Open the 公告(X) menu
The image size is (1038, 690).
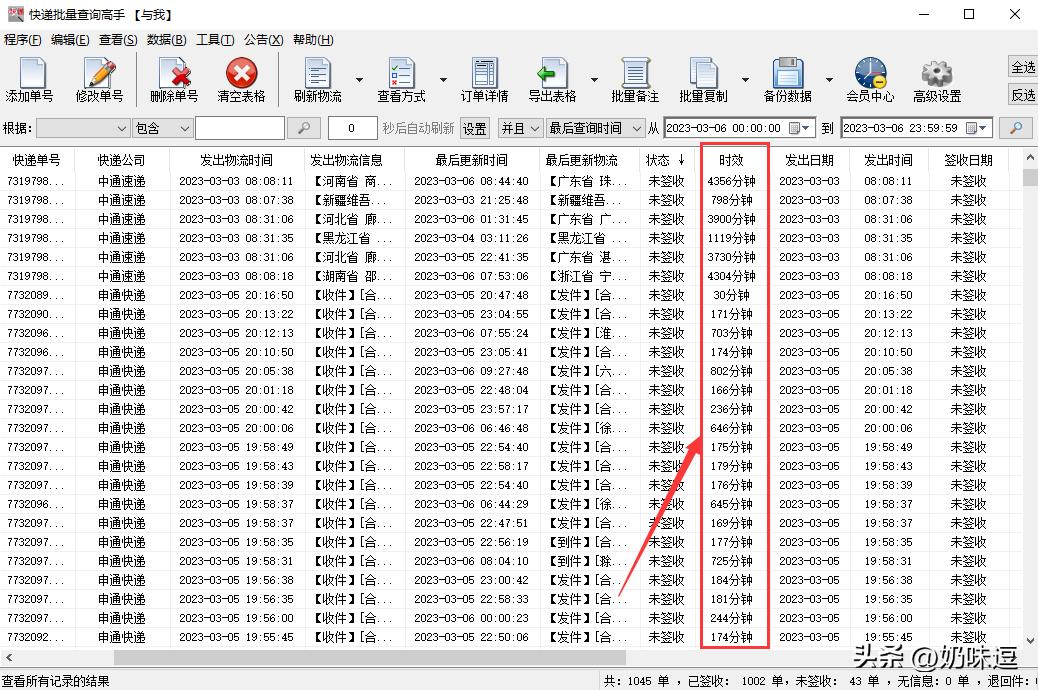pos(263,40)
